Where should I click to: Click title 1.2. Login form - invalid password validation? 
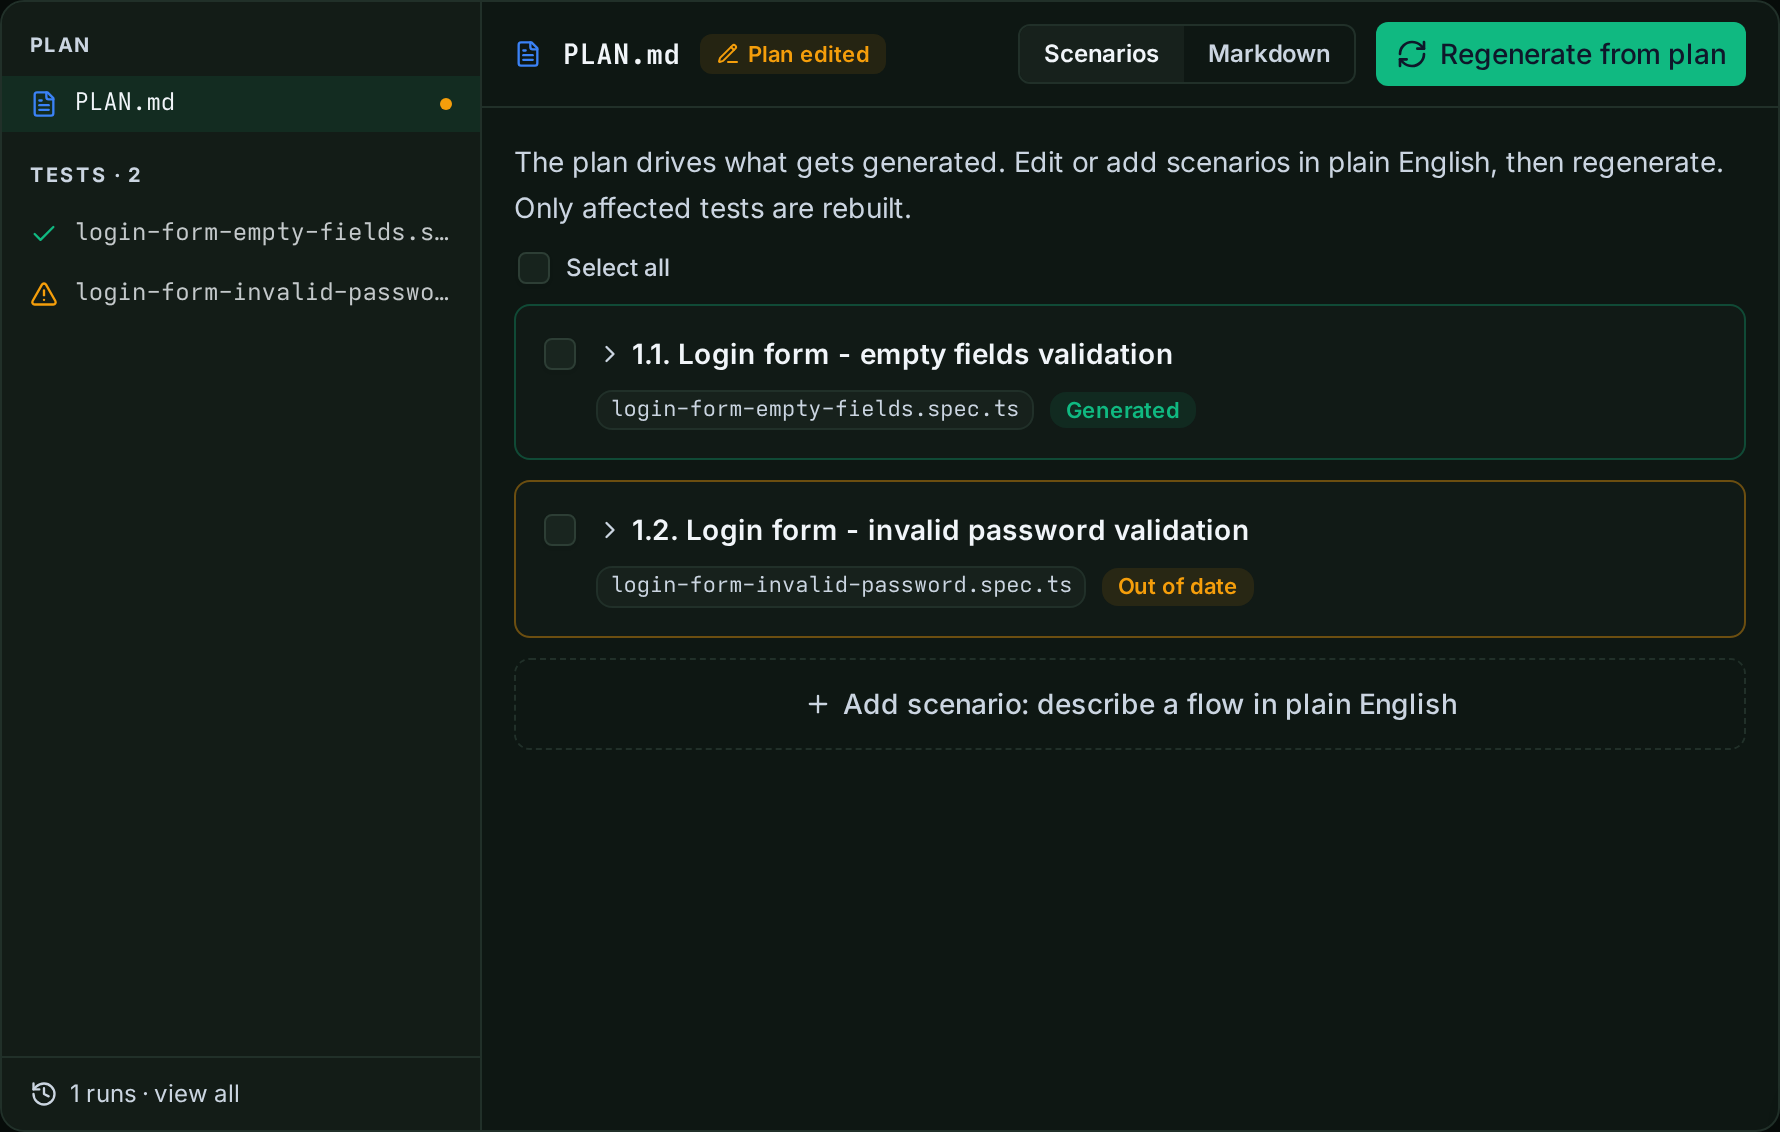[940, 530]
